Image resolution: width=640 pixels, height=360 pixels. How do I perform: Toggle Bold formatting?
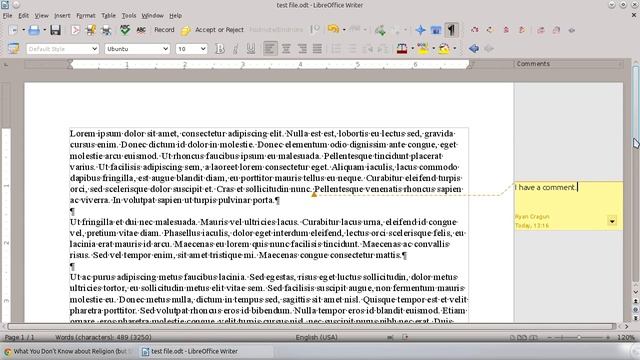(x=220, y=49)
